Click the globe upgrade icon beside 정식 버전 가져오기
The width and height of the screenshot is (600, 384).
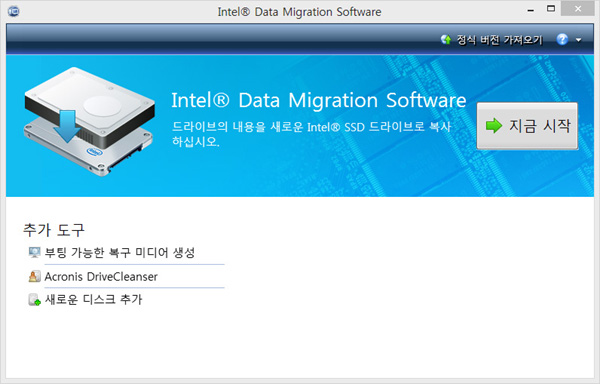tap(446, 39)
